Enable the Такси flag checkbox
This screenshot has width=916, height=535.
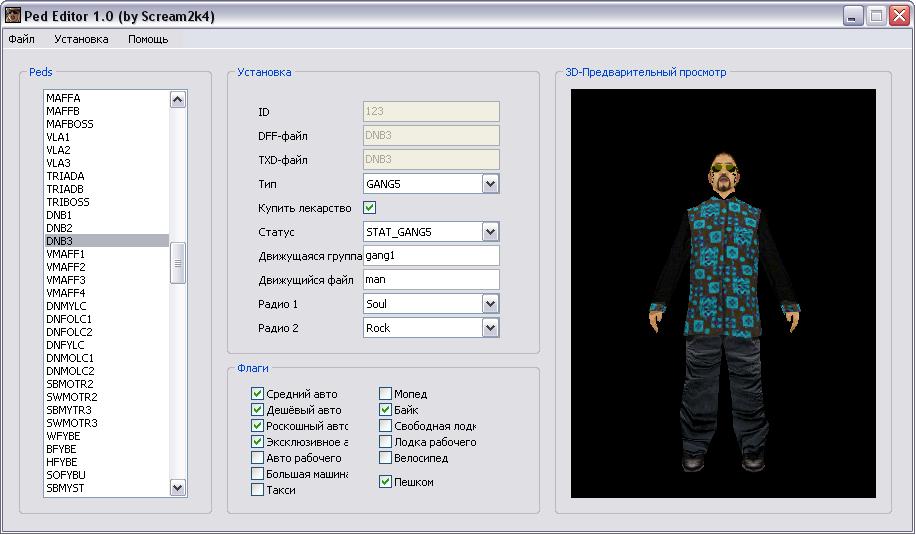point(257,490)
